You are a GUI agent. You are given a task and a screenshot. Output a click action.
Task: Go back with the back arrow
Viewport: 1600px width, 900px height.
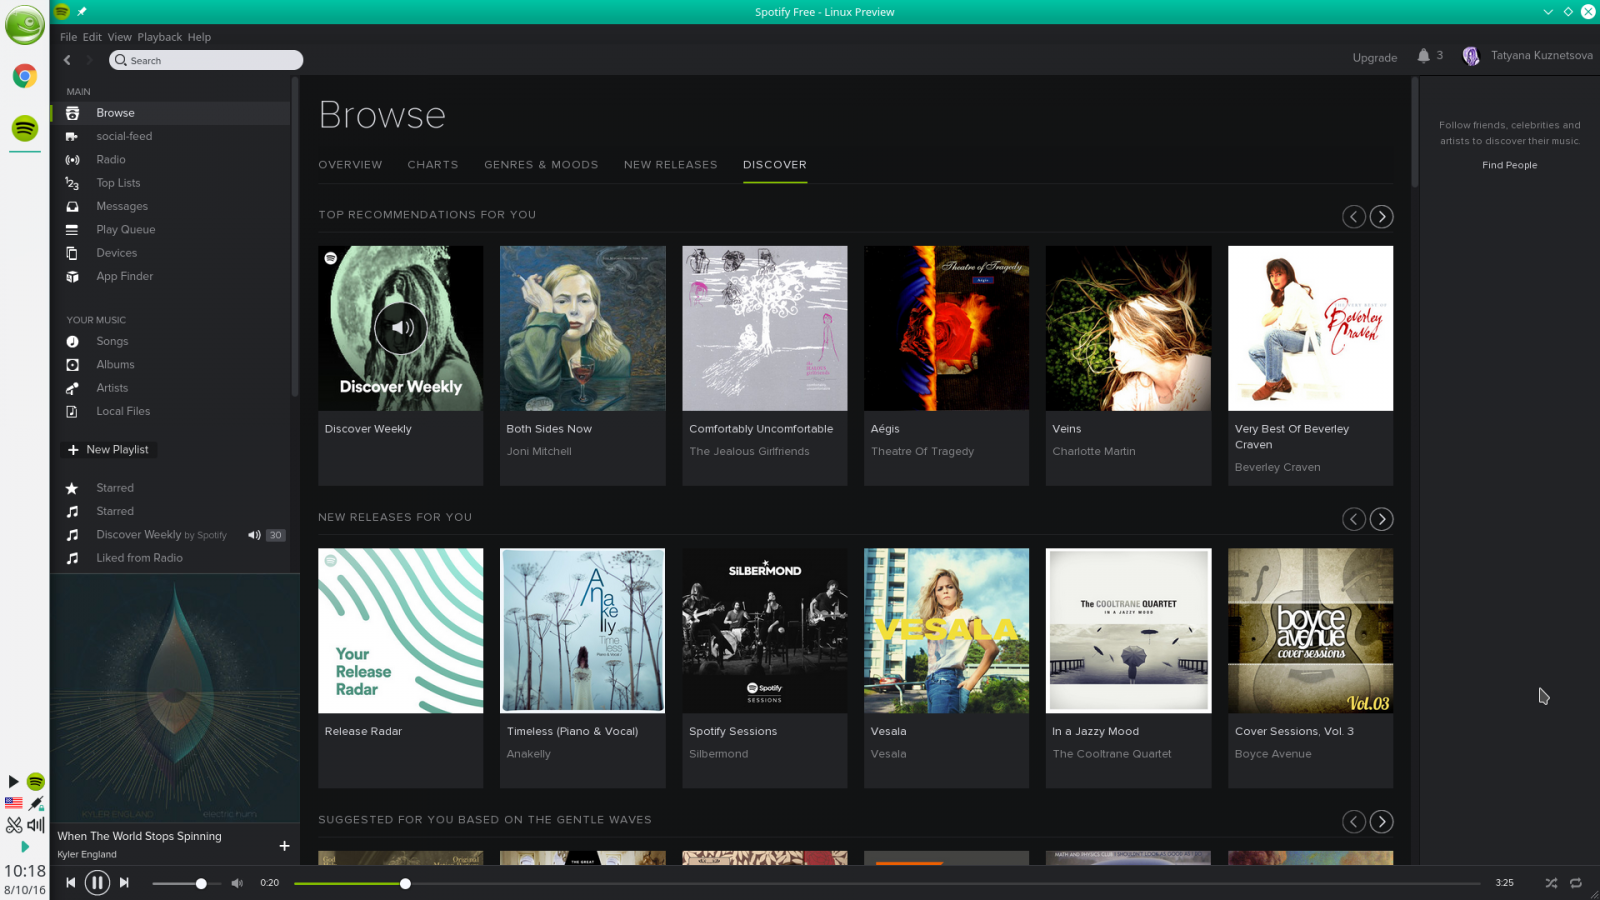pyautogui.click(x=67, y=60)
